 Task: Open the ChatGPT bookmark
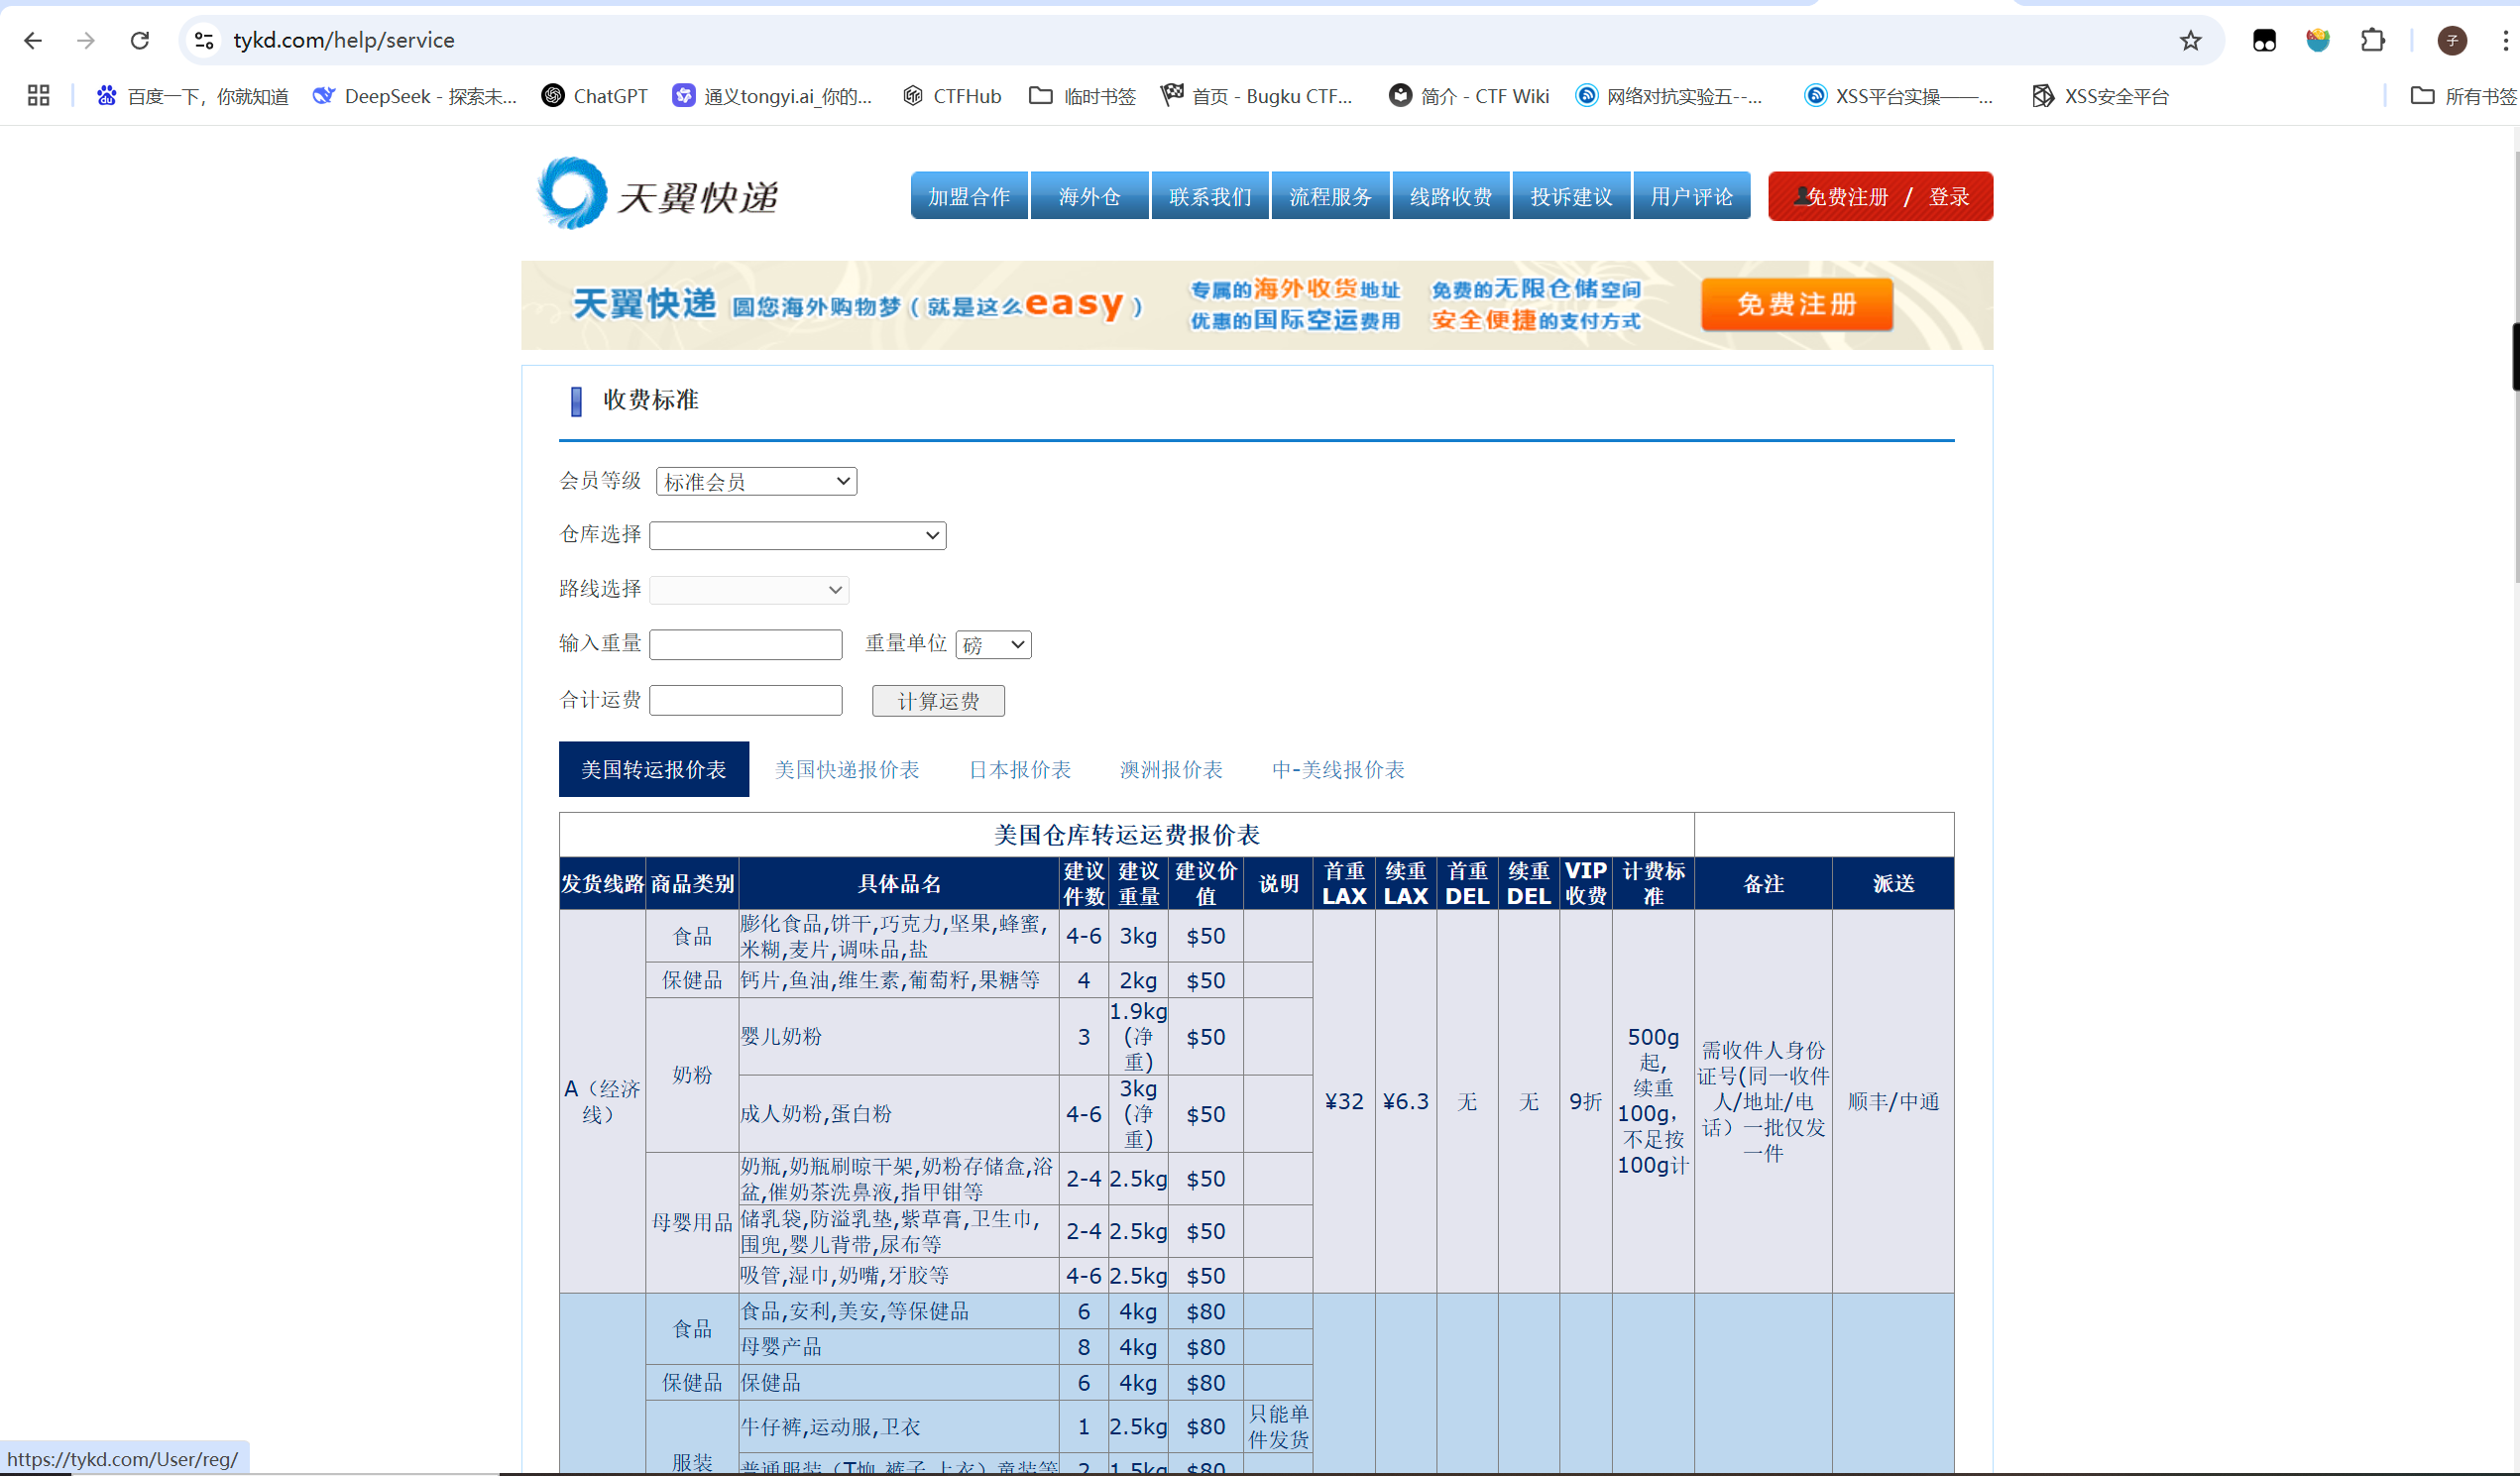[x=594, y=96]
